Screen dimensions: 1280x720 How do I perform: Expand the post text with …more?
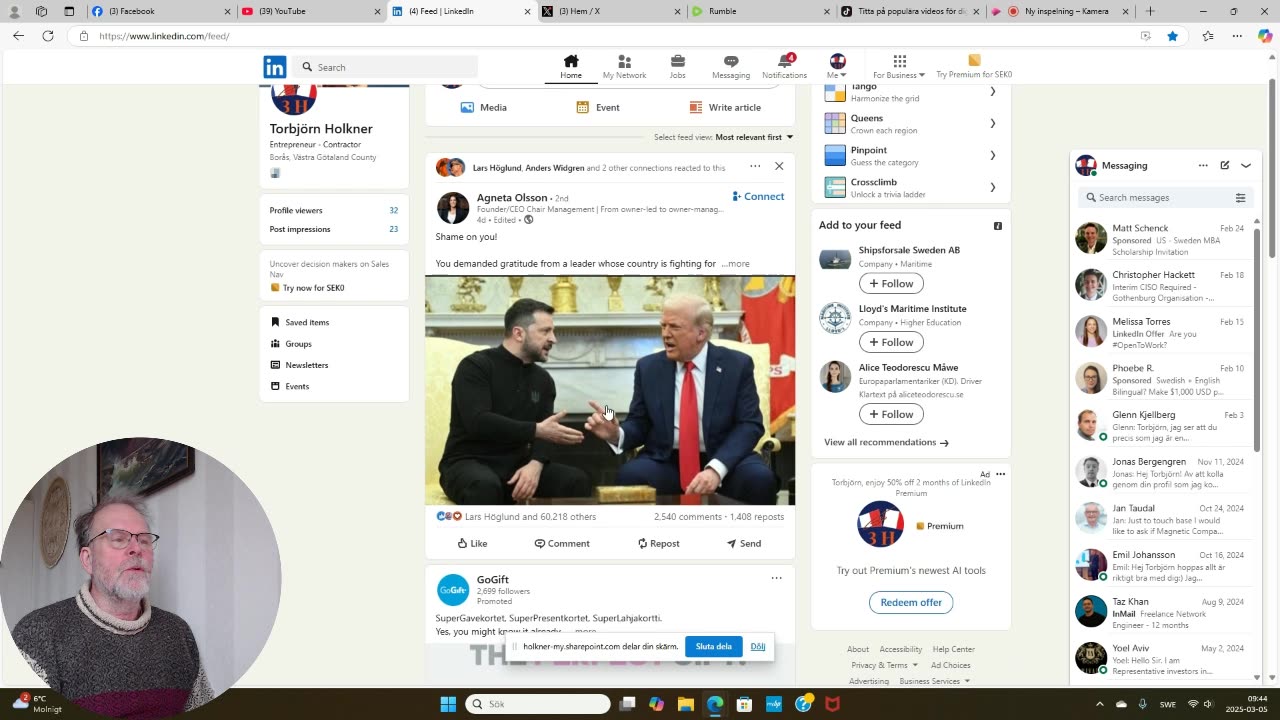tap(735, 264)
